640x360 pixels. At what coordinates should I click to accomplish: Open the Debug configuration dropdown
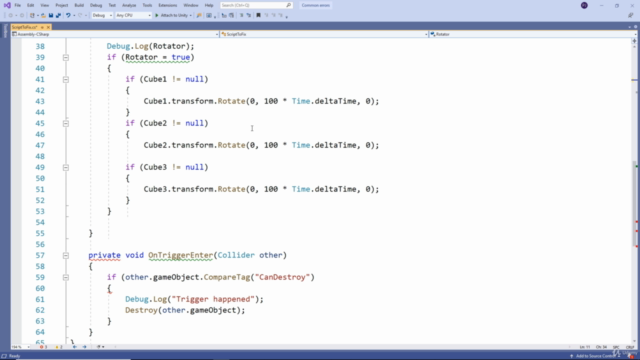(102, 16)
